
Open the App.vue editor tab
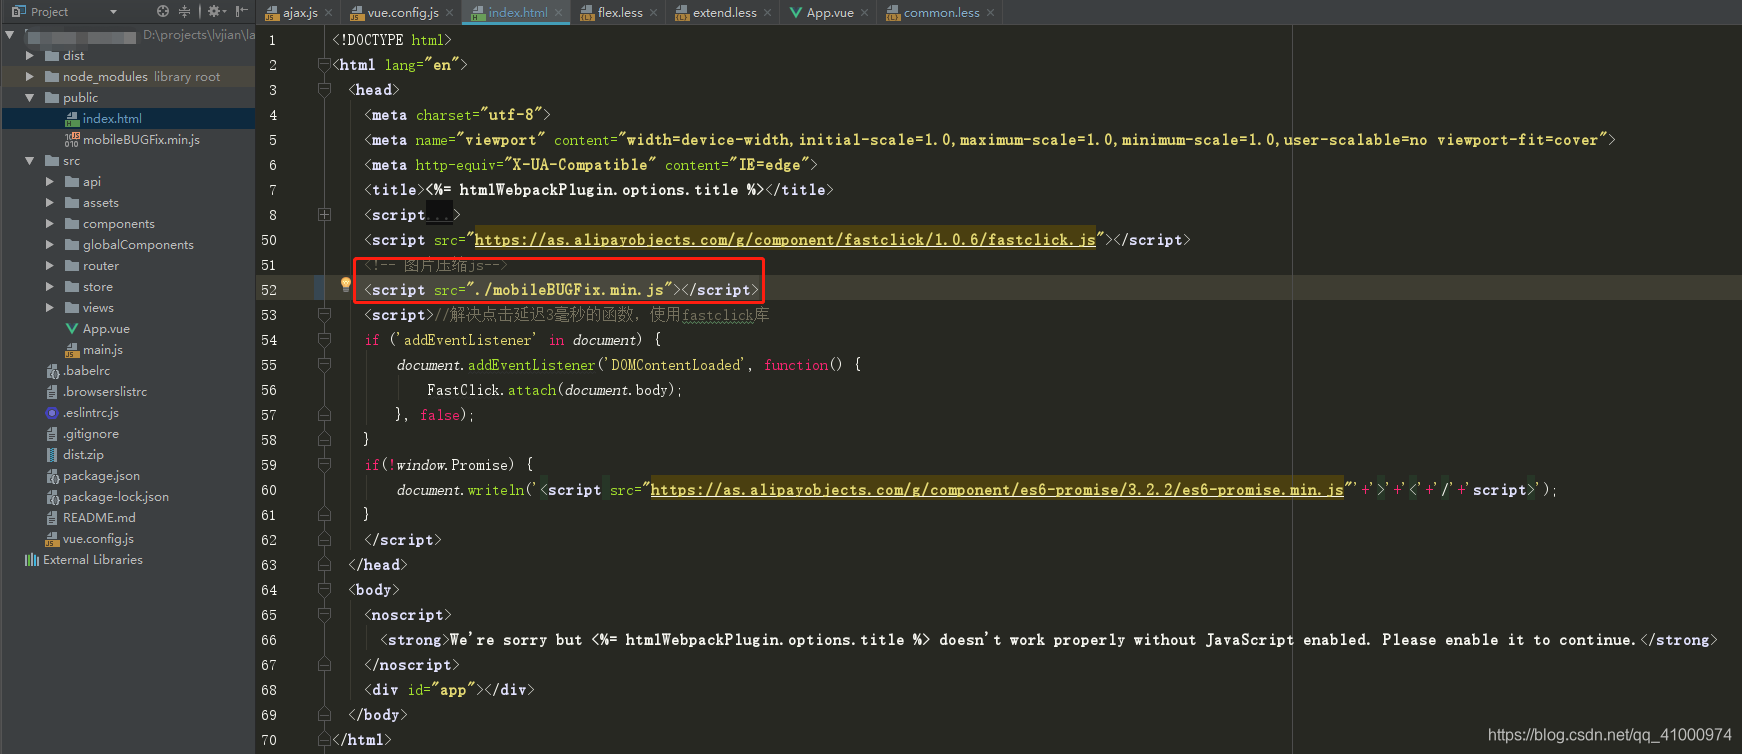click(x=829, y=13)
